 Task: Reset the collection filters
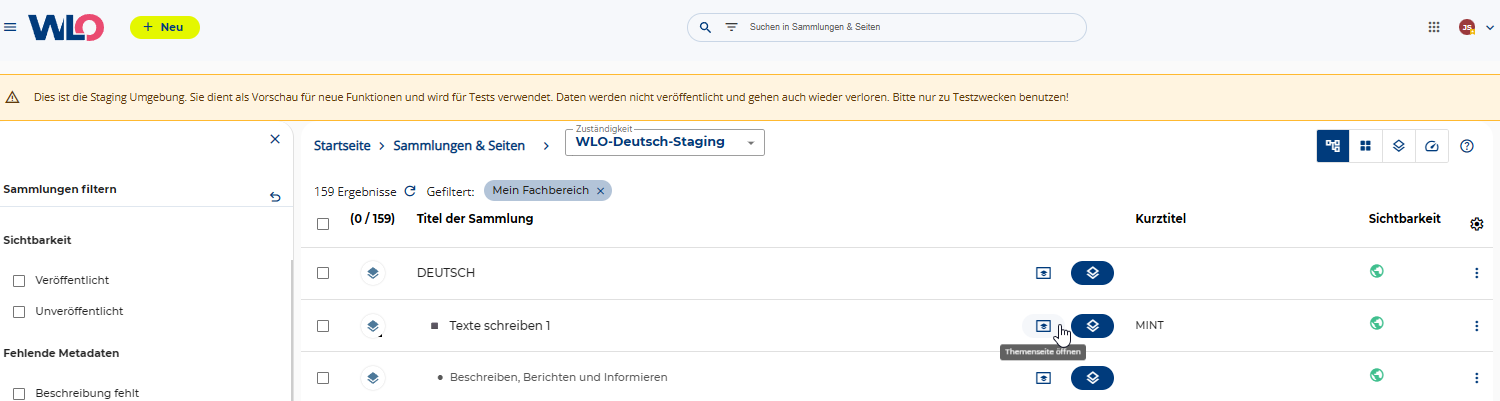(275, 197)
